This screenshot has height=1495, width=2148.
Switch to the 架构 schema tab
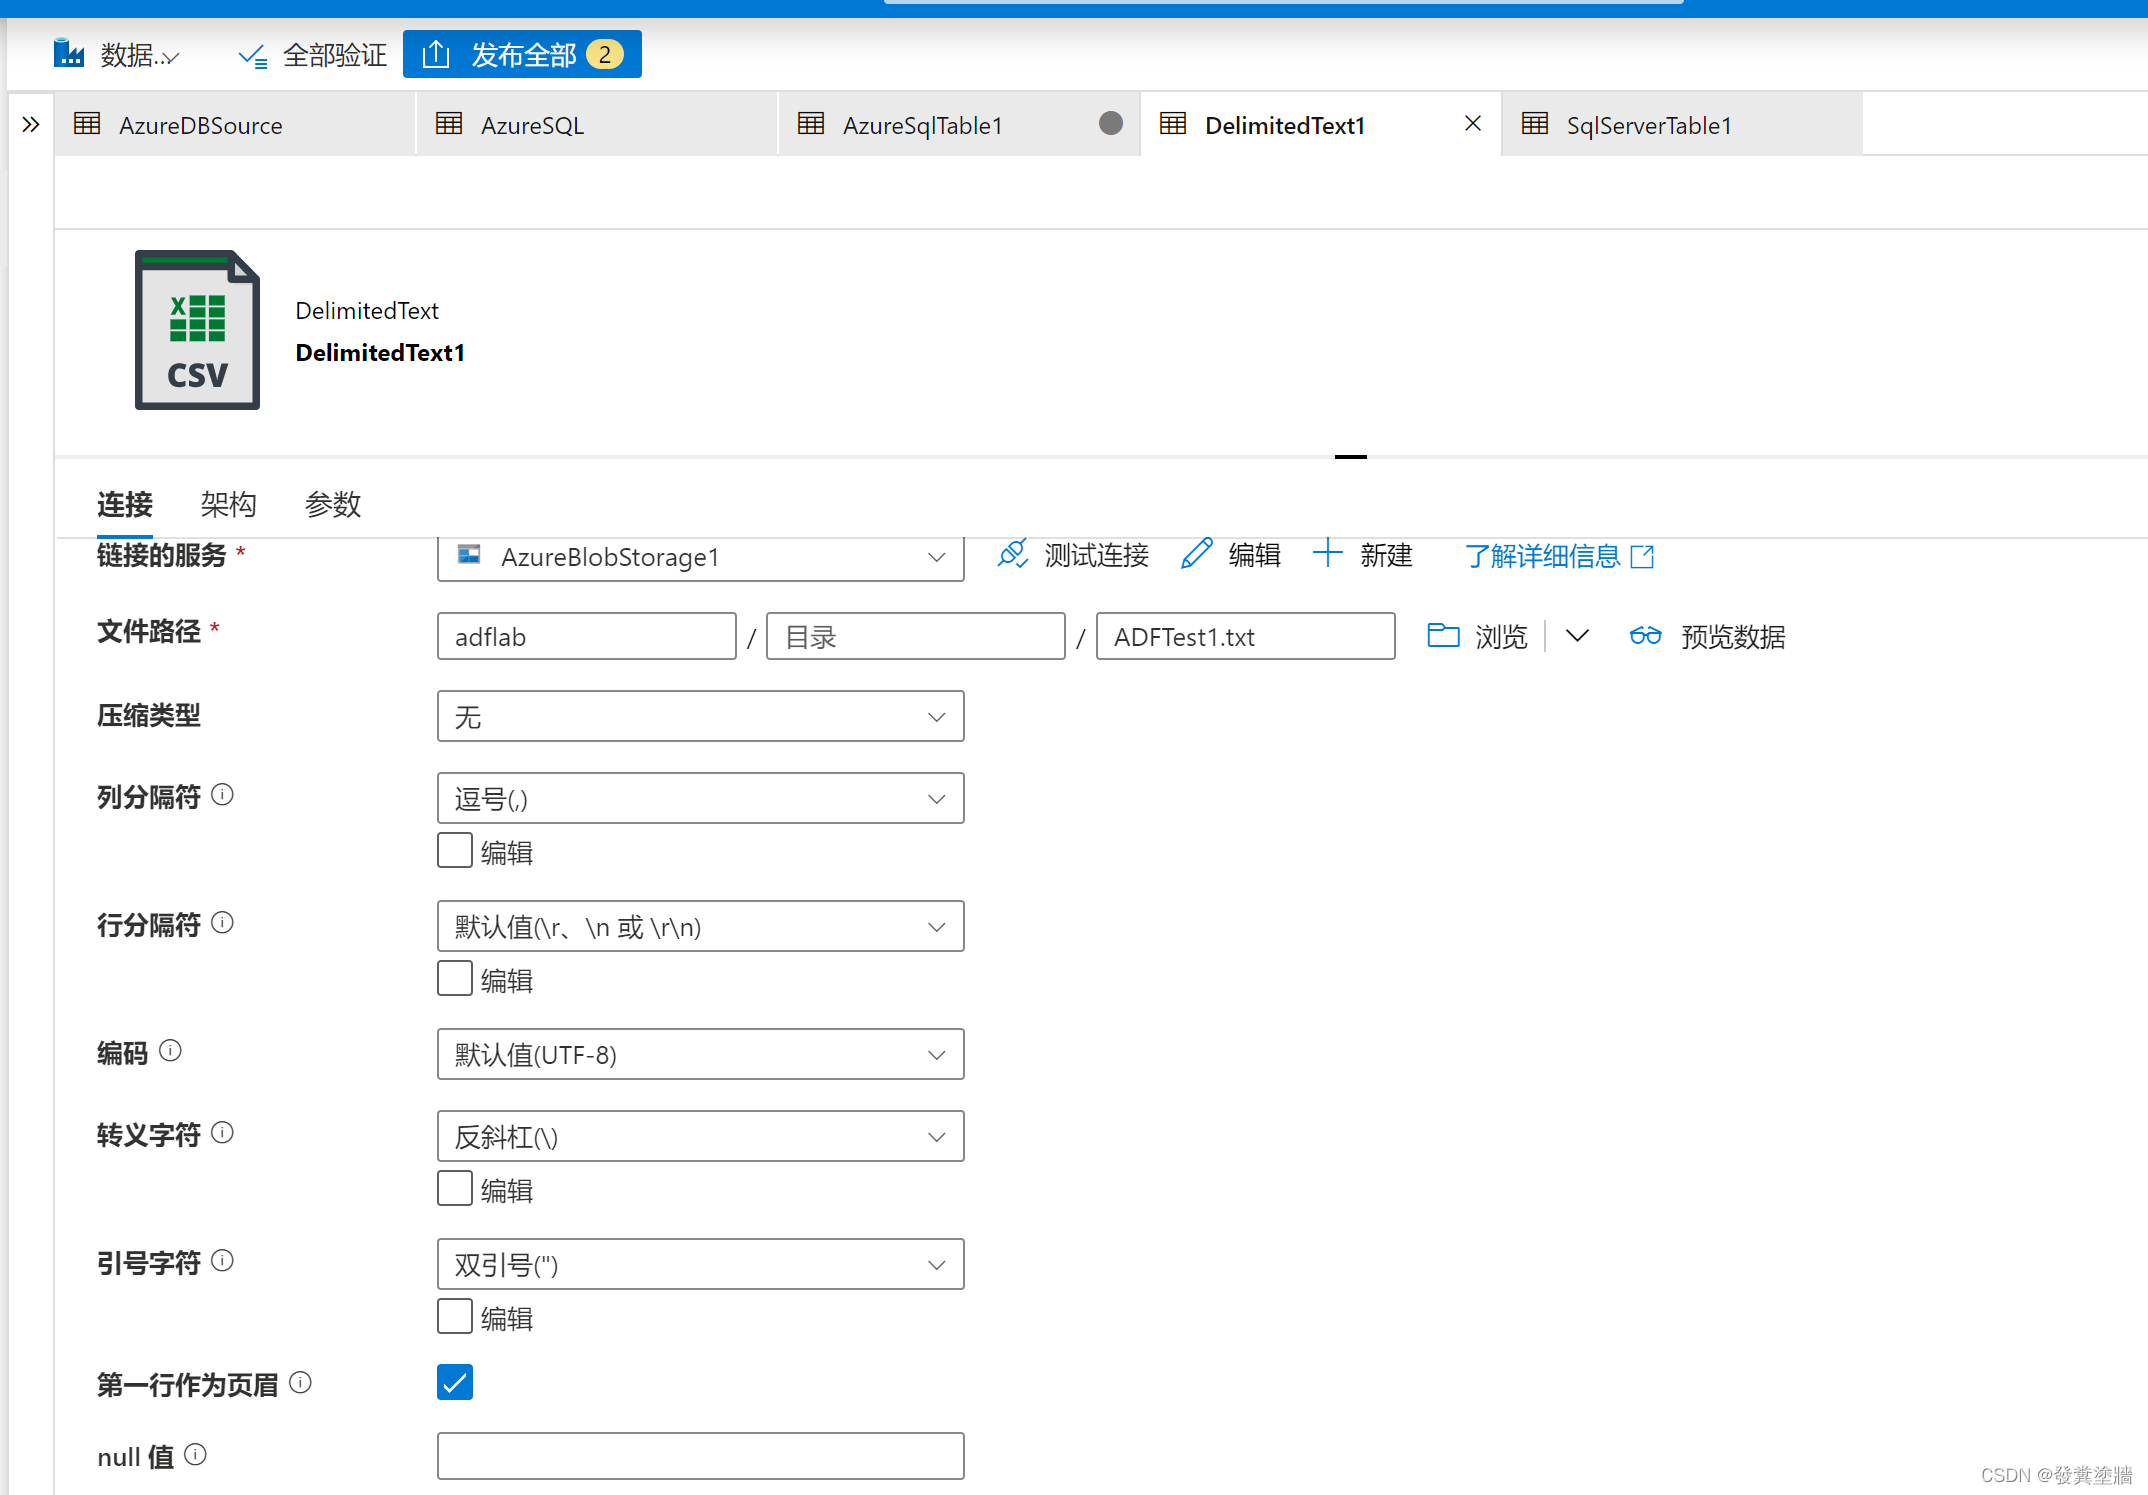(x=228, y=504)
